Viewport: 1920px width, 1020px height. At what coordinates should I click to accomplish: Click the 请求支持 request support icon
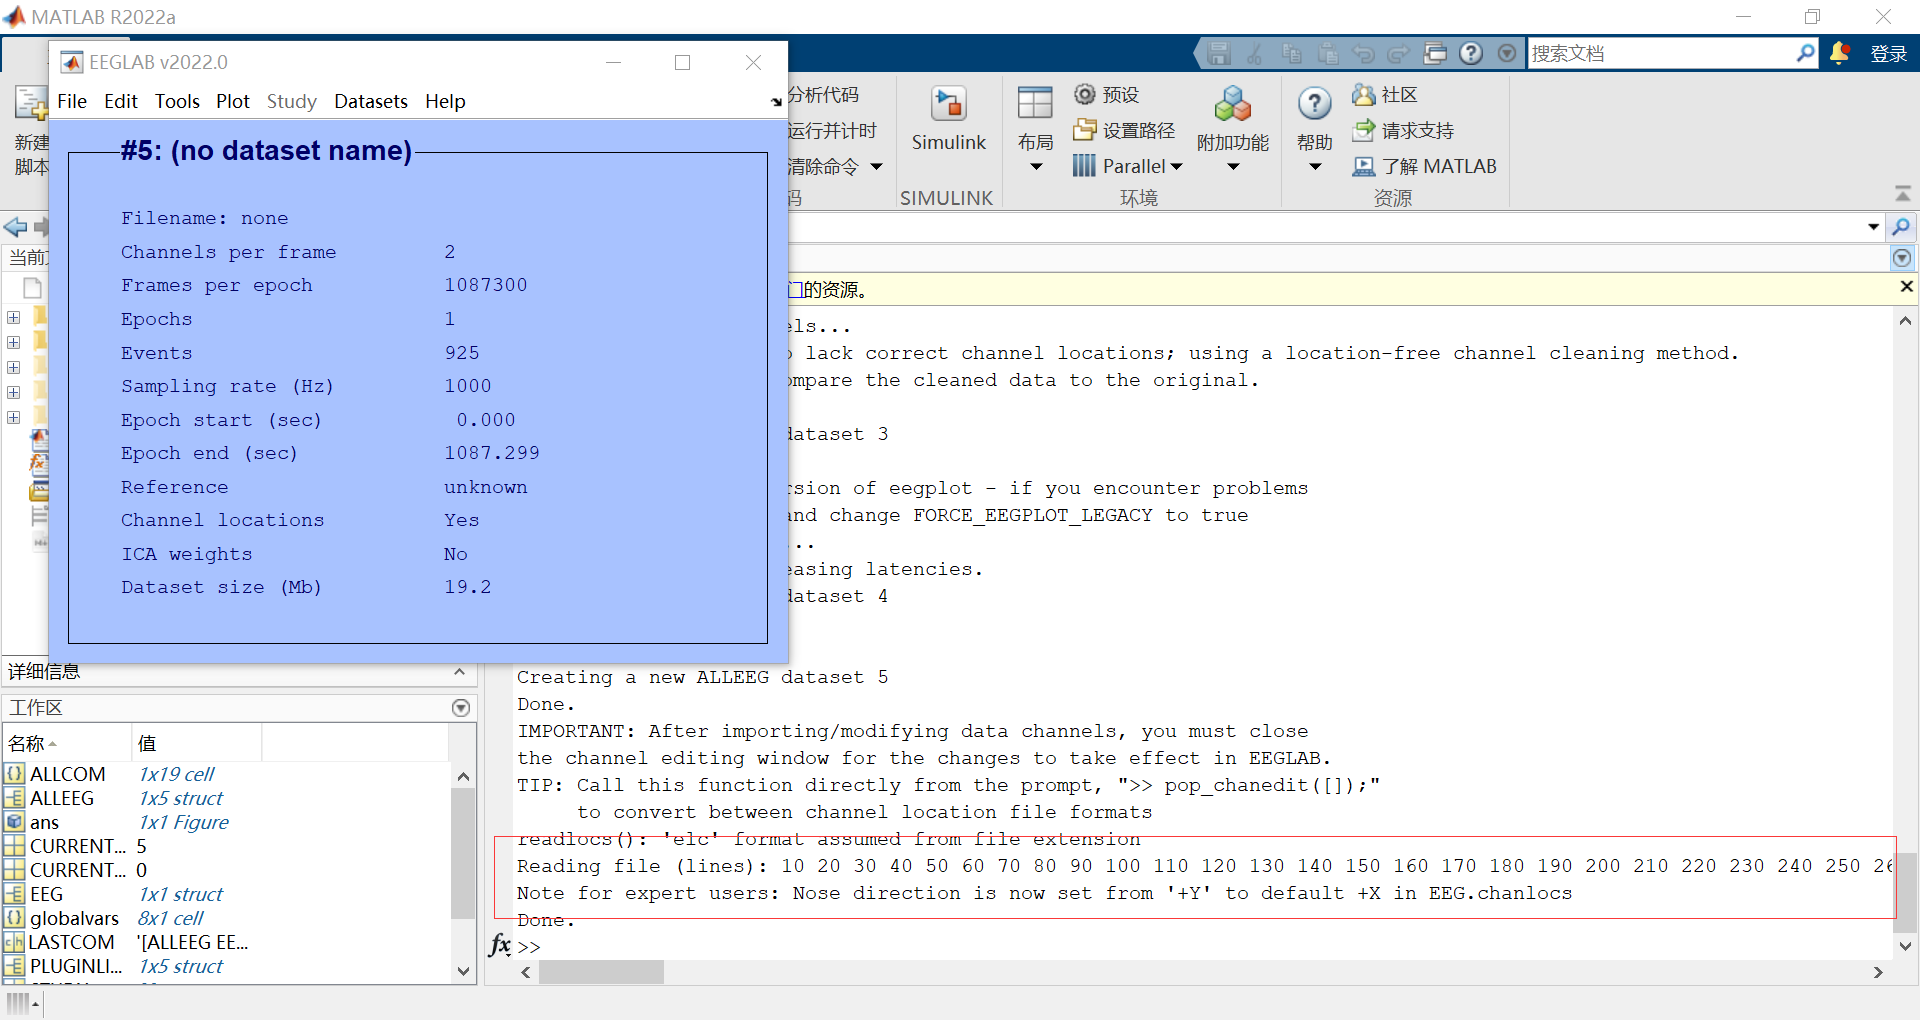coord(1364,130)
